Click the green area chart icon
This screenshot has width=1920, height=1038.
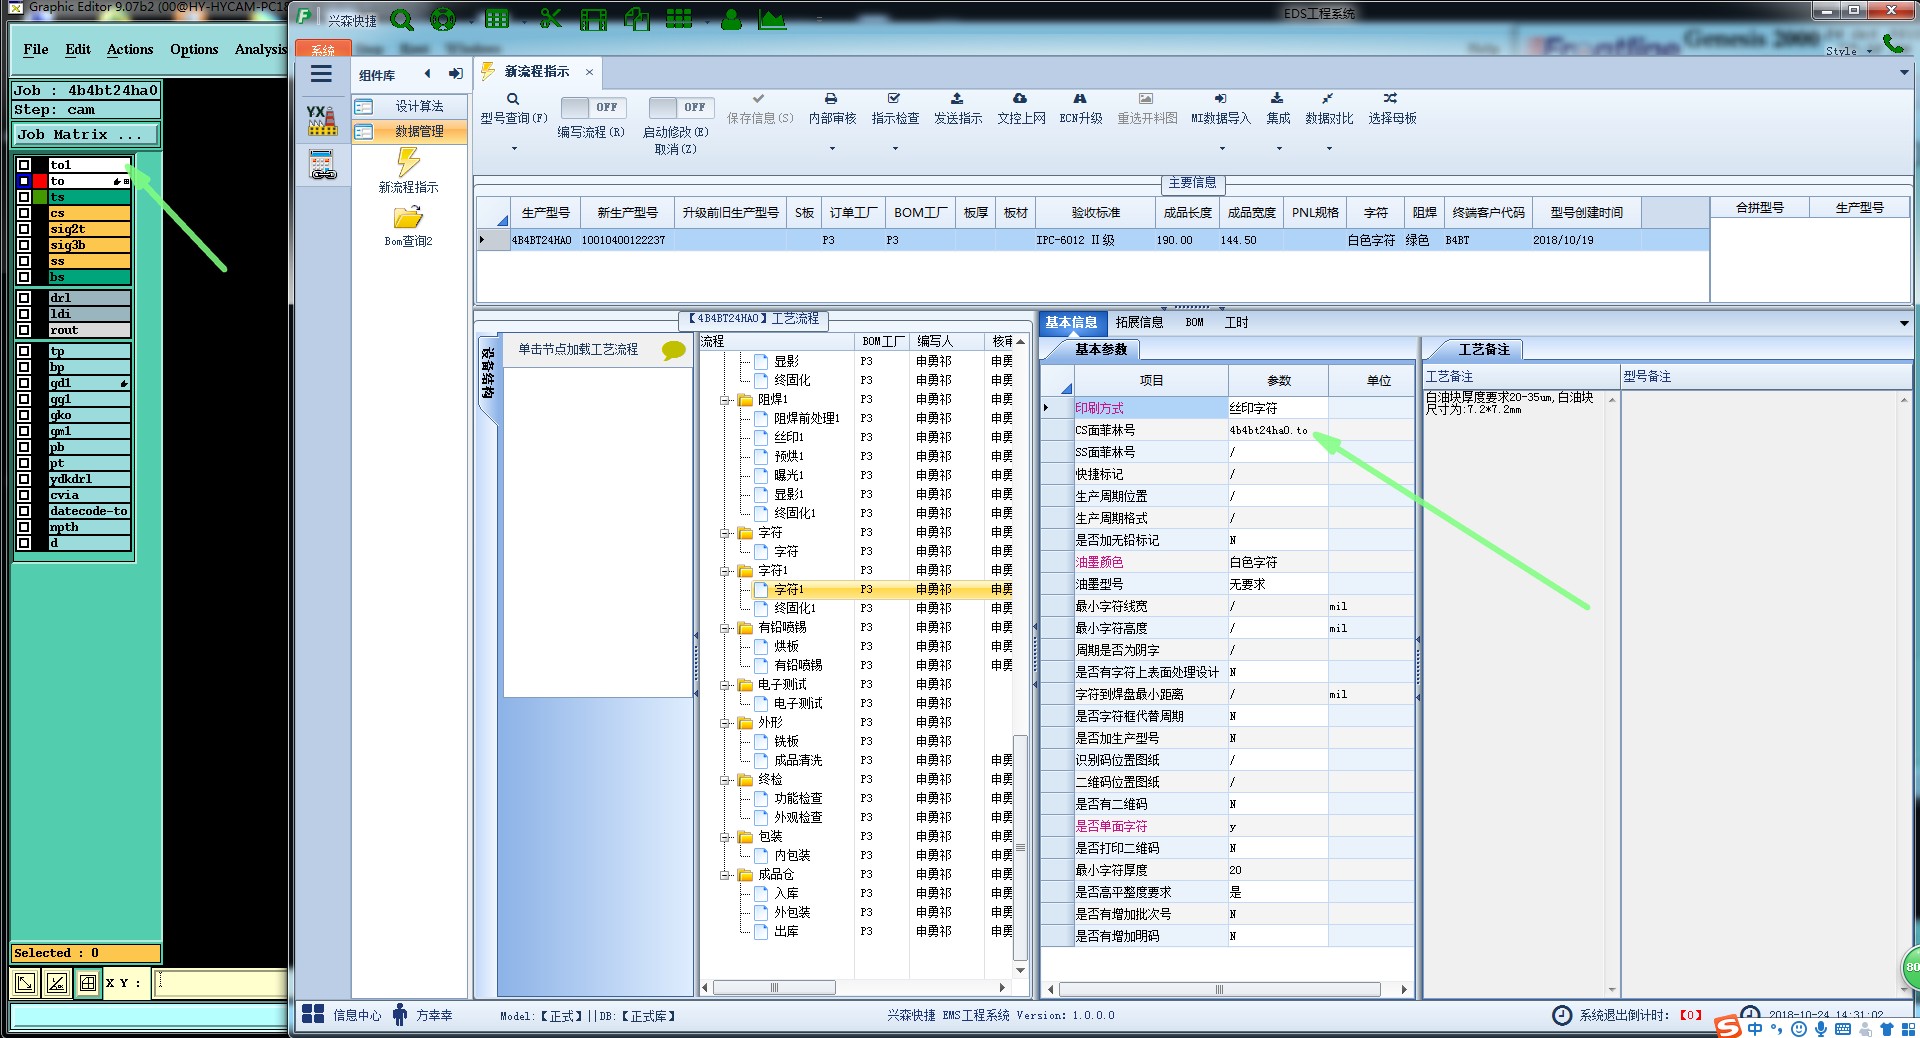click(772, 20)
